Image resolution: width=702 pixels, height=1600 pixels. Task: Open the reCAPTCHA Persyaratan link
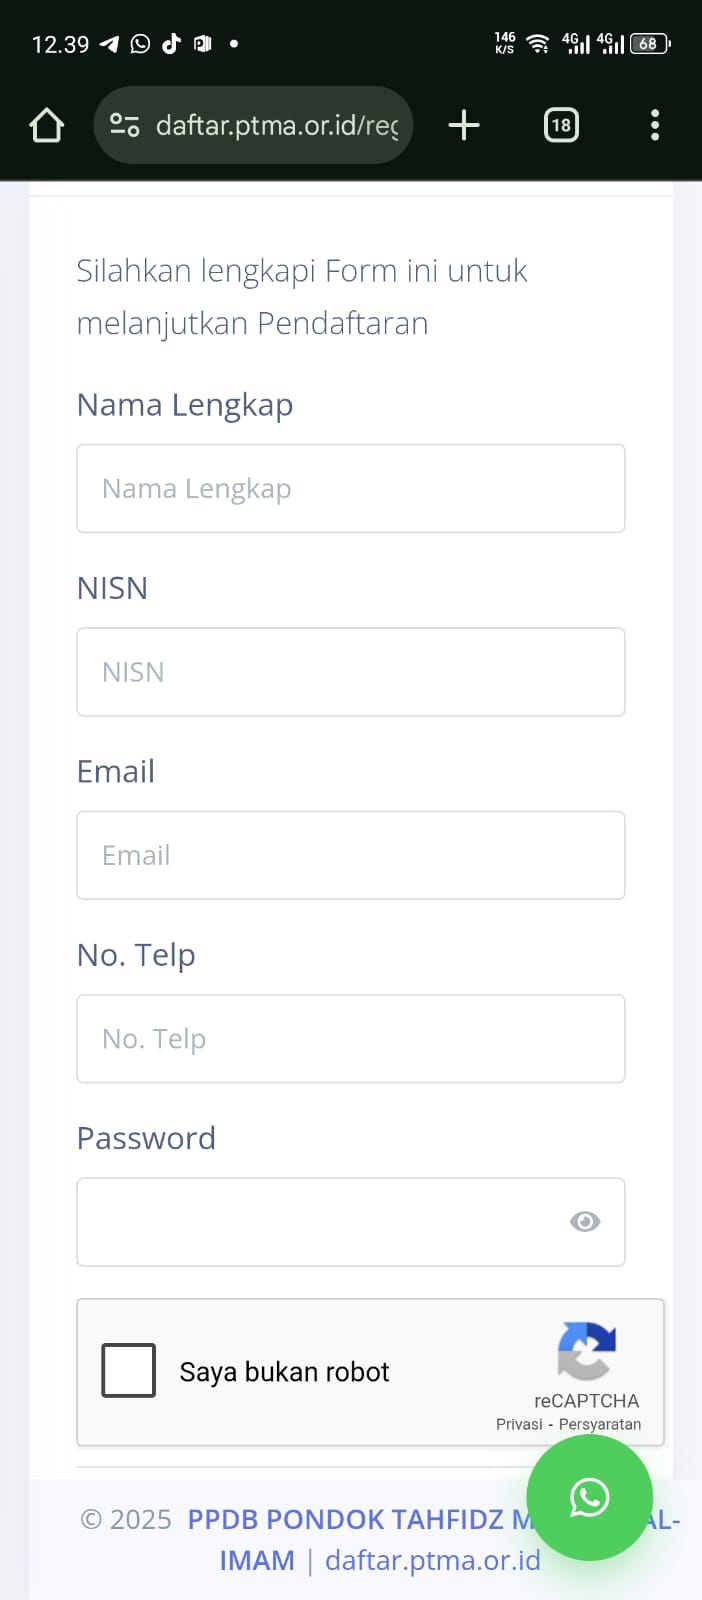click(x=600, y=1424)
